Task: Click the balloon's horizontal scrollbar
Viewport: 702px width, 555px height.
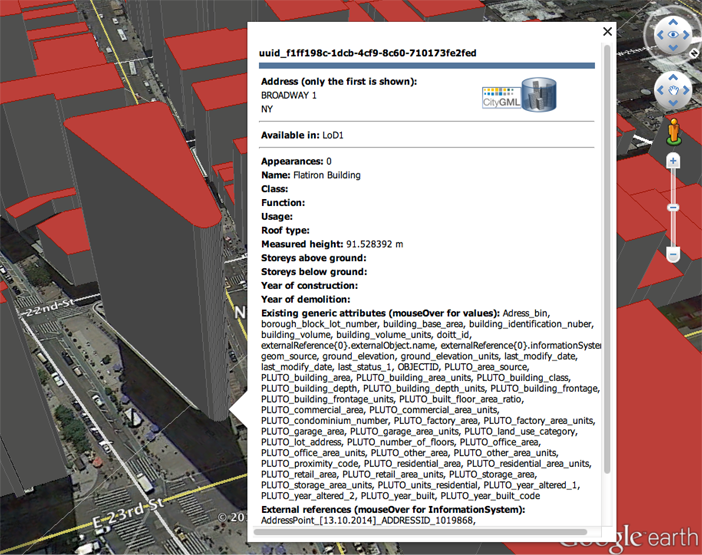Action: coord(420,532)
